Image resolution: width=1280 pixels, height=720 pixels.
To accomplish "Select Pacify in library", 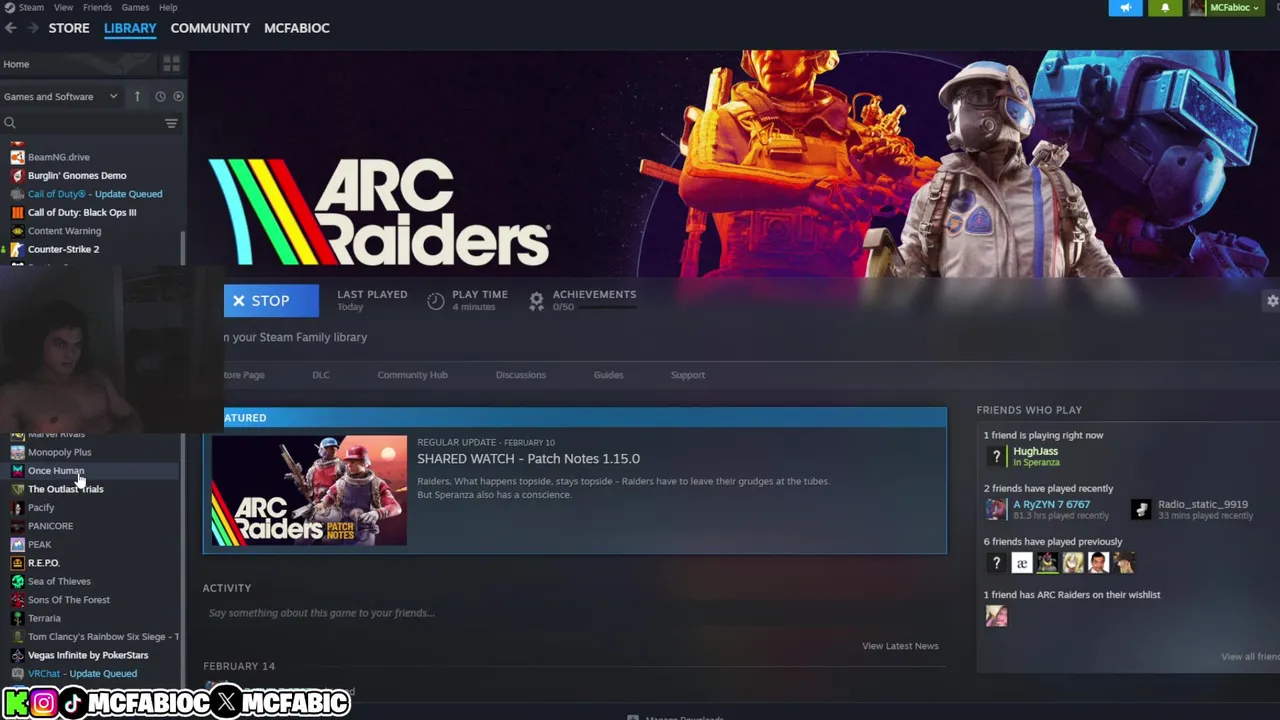I will coord(41,507).
